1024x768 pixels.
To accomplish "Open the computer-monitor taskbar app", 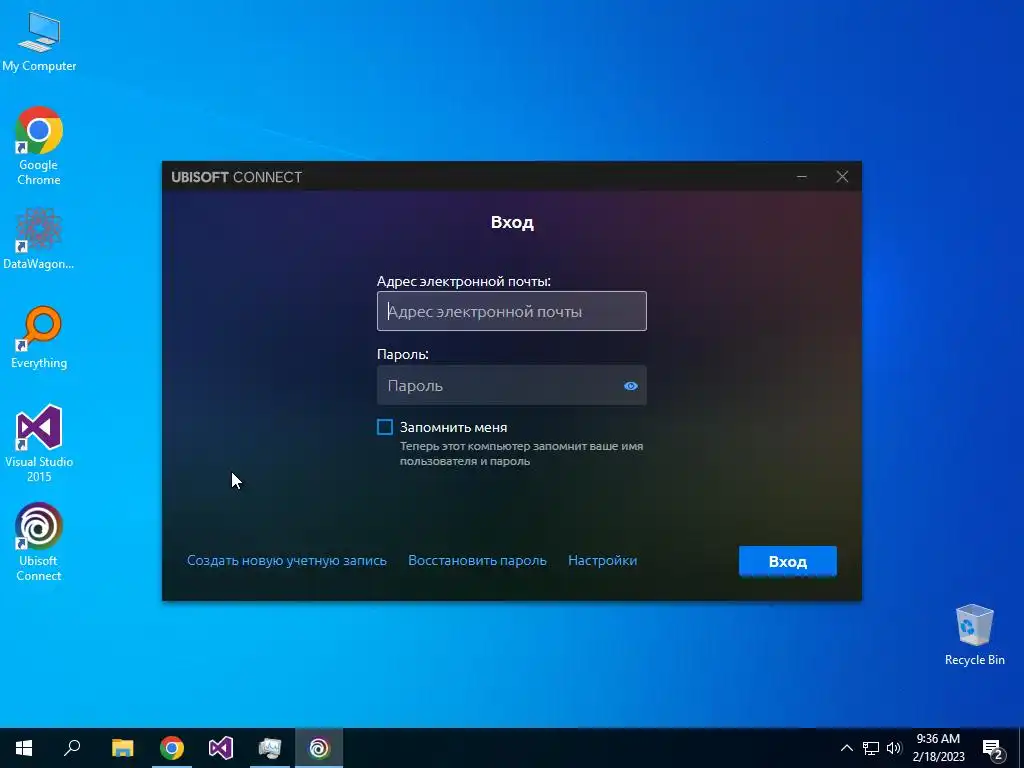I will pos(270,748).
